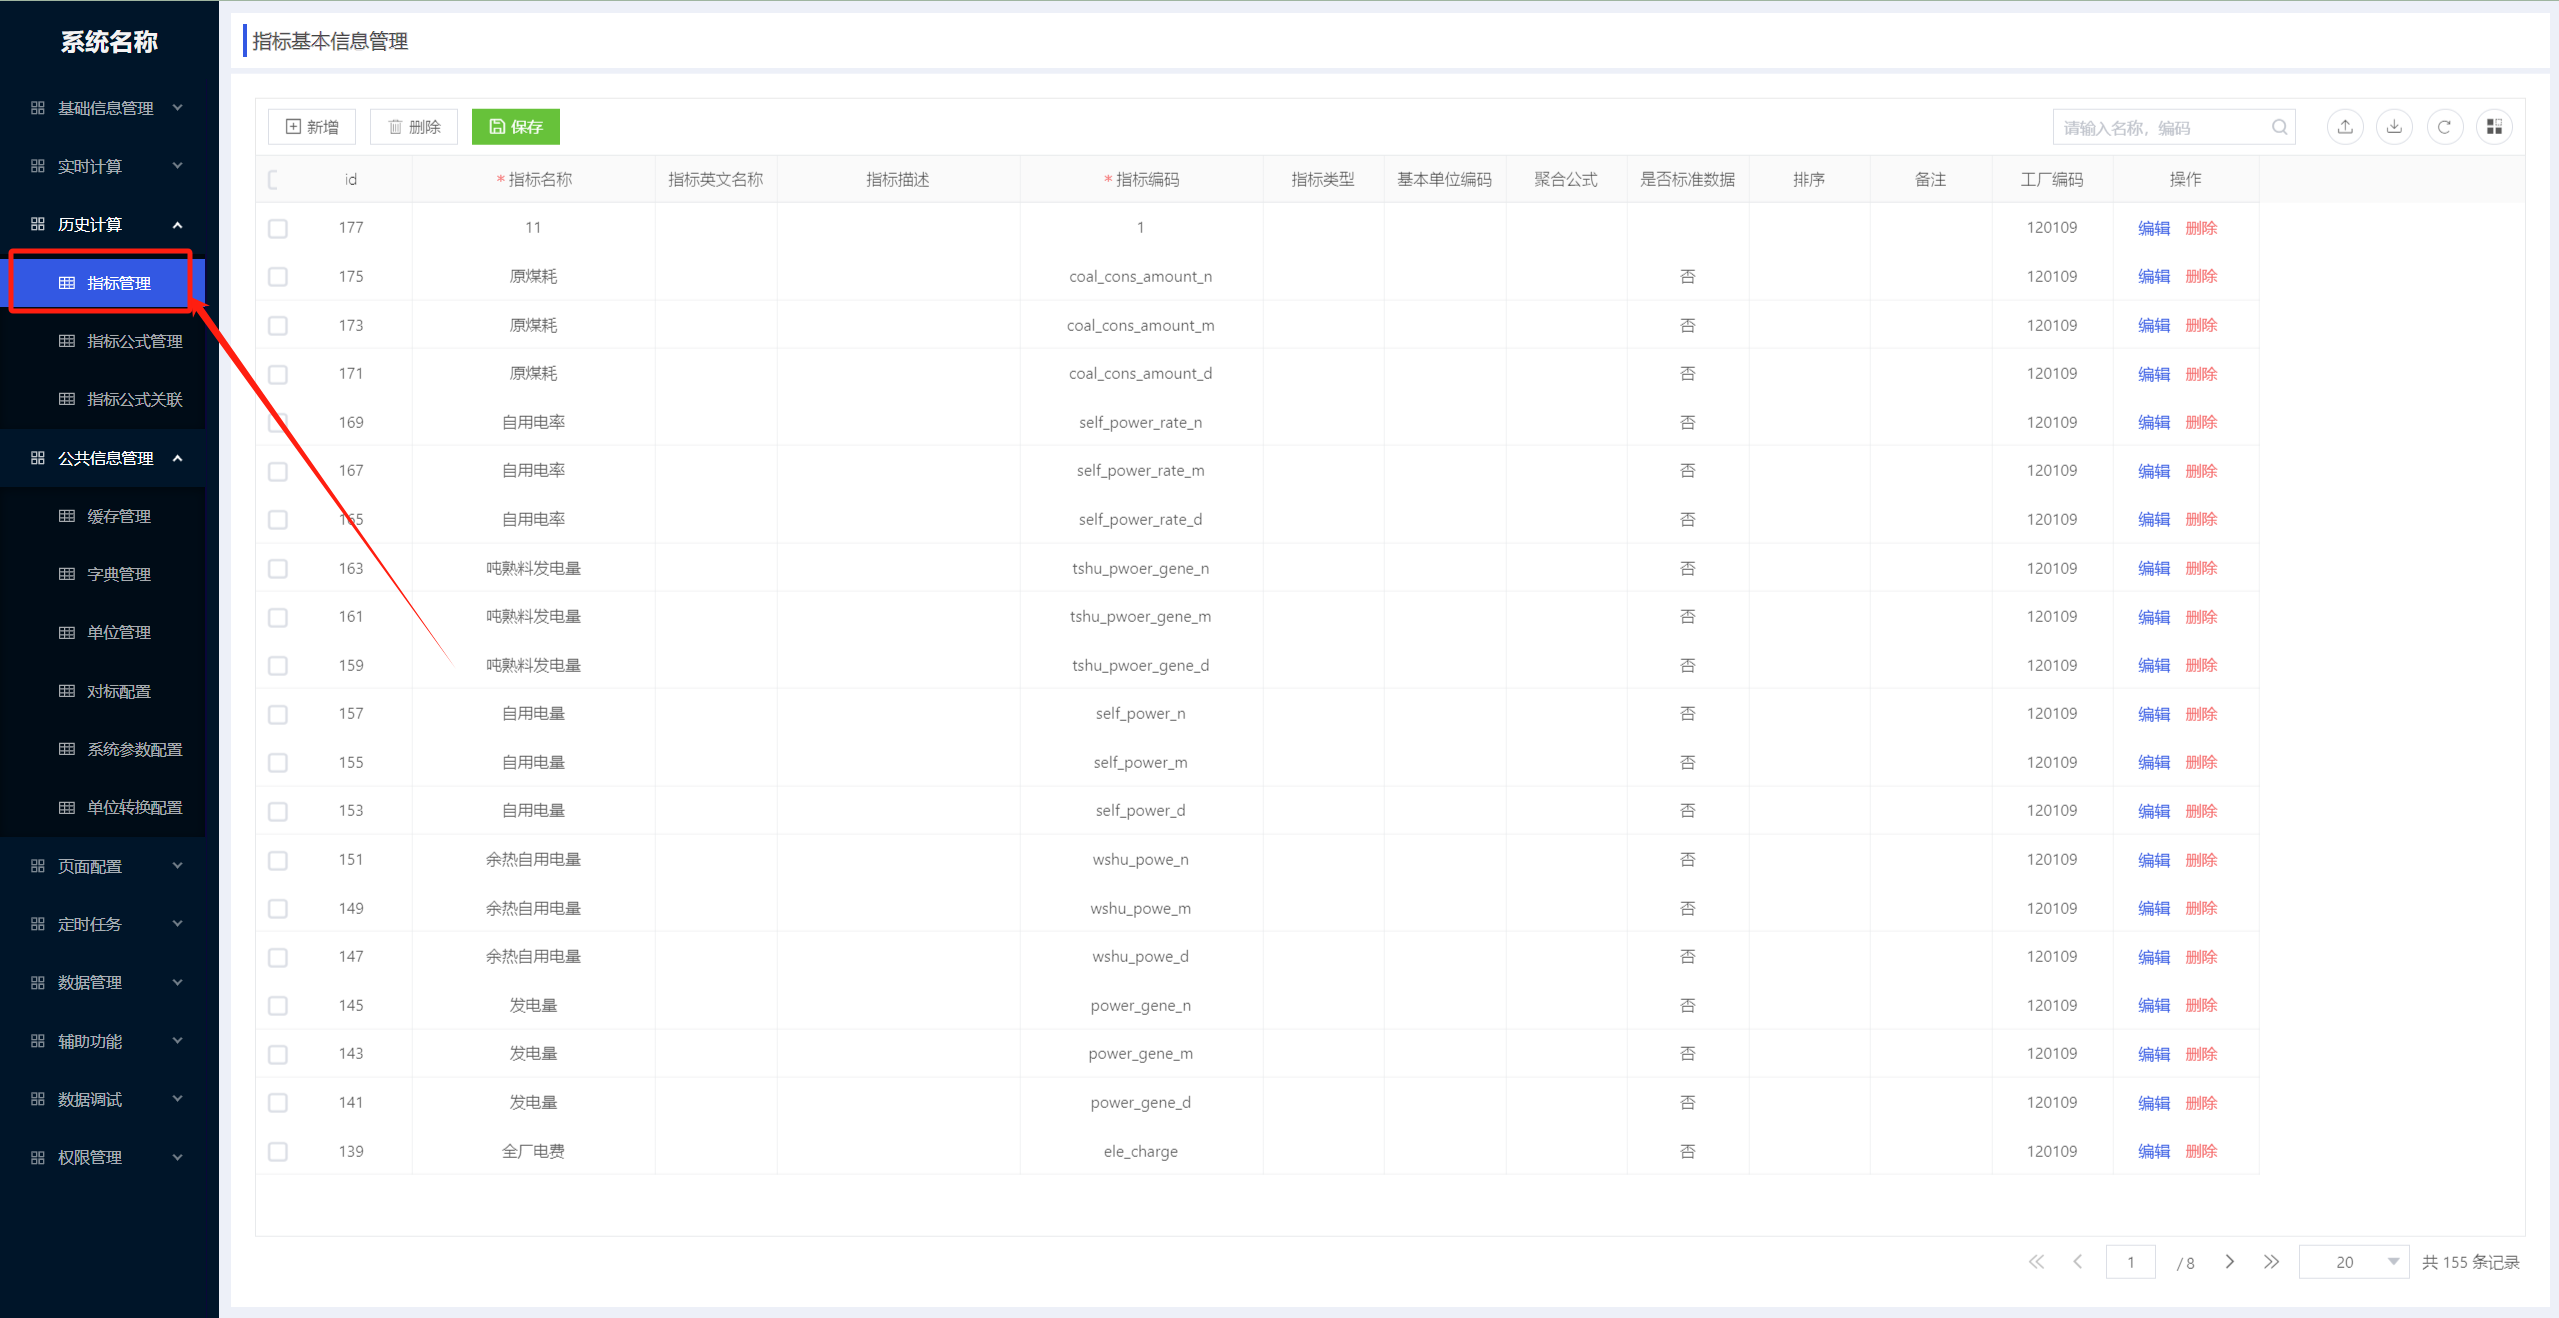
Task: Check the row with id 145
Action: point(278,1006)
